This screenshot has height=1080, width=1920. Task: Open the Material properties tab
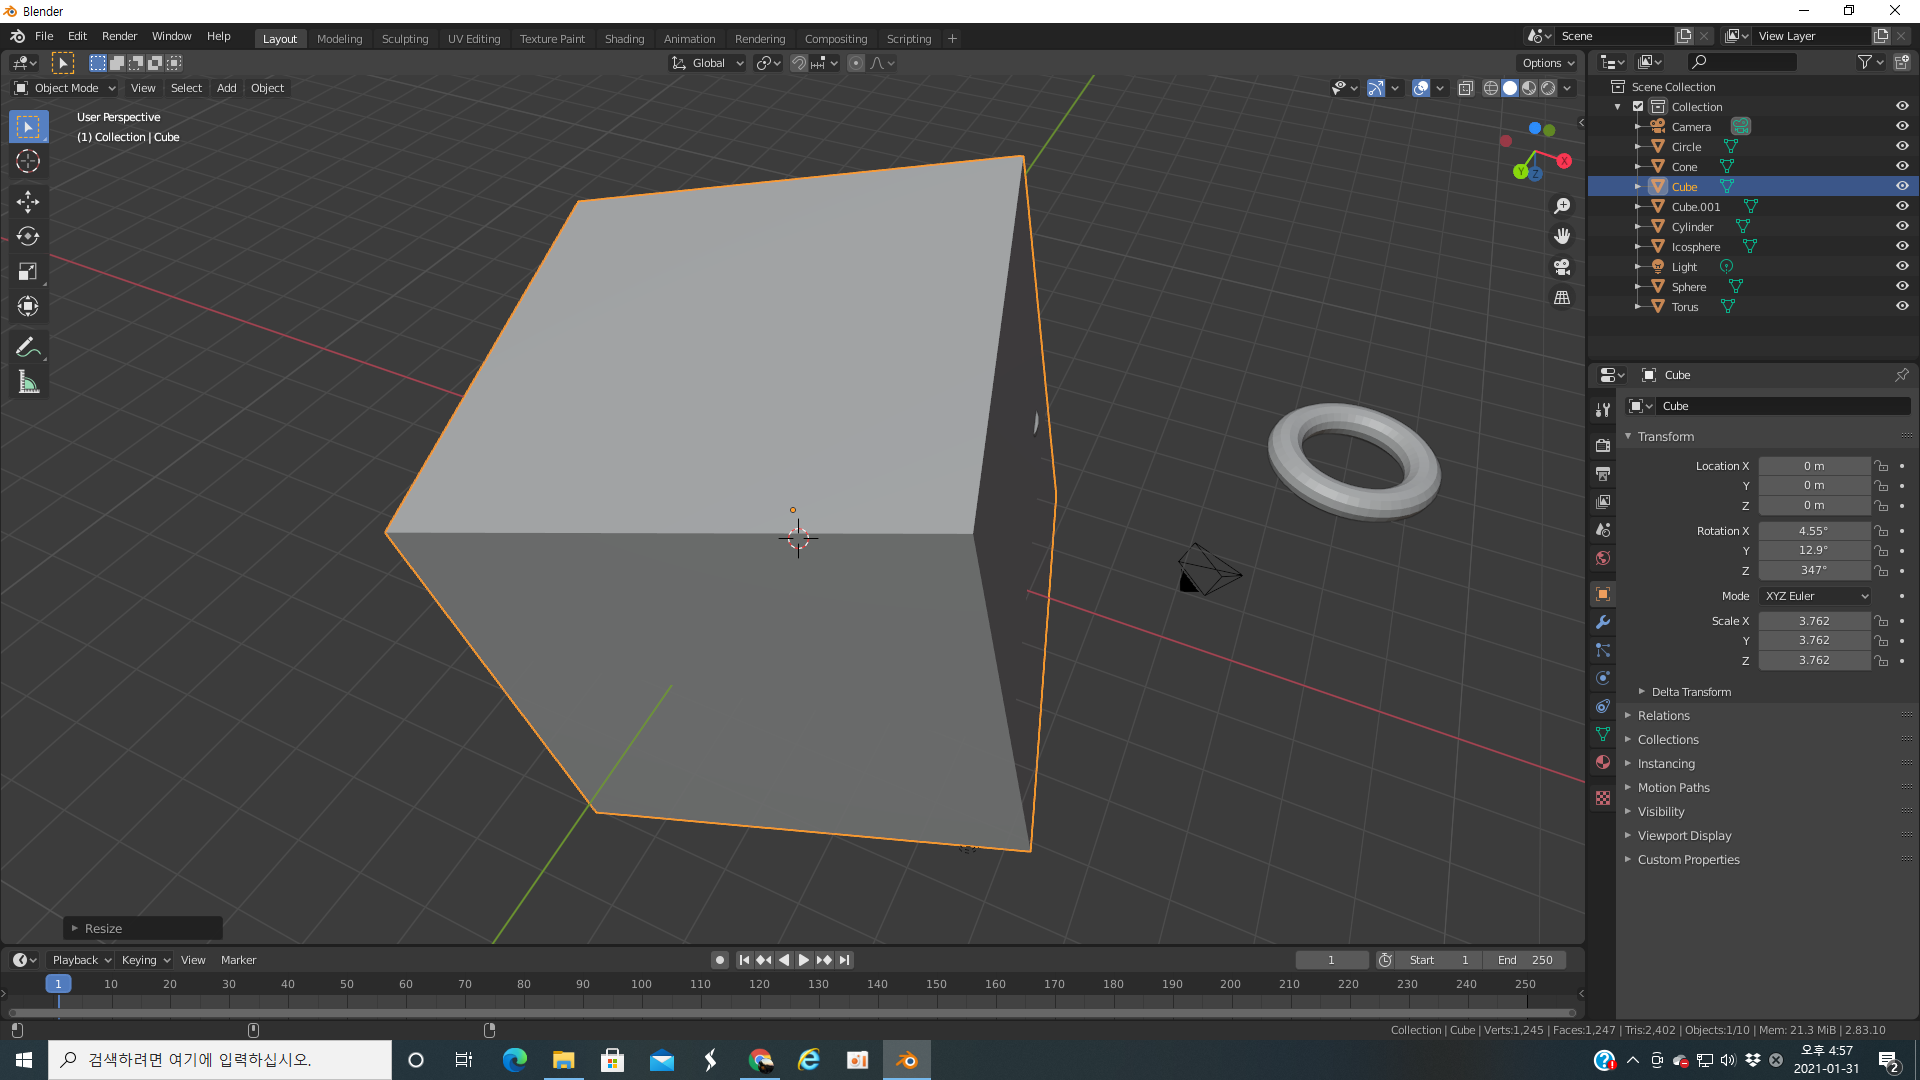tap(1603, 762)
